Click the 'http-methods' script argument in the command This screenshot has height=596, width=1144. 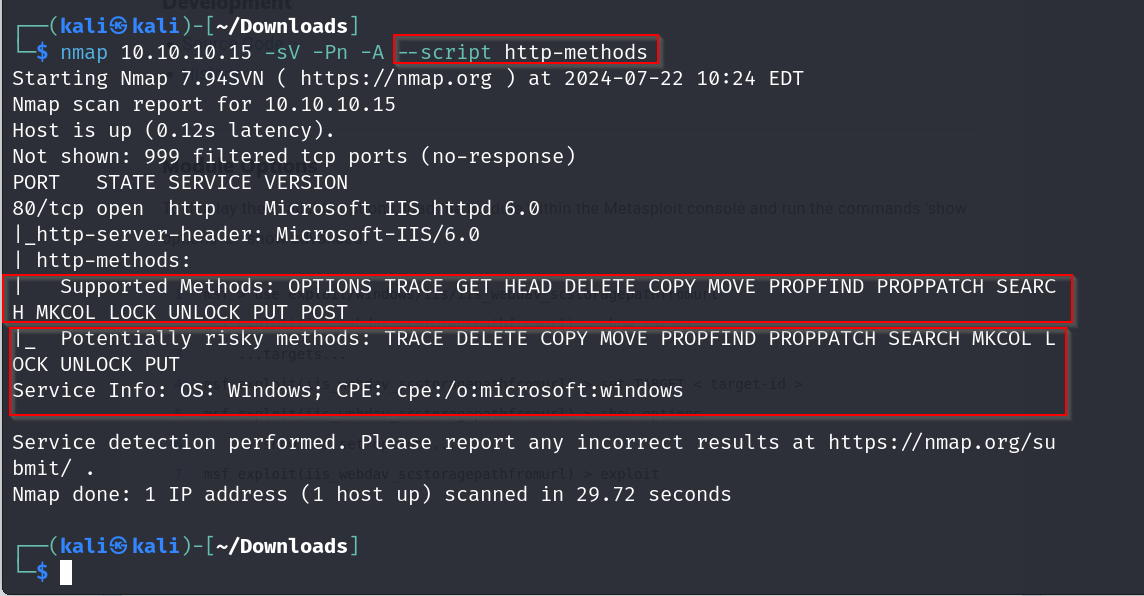coord(576,52)
